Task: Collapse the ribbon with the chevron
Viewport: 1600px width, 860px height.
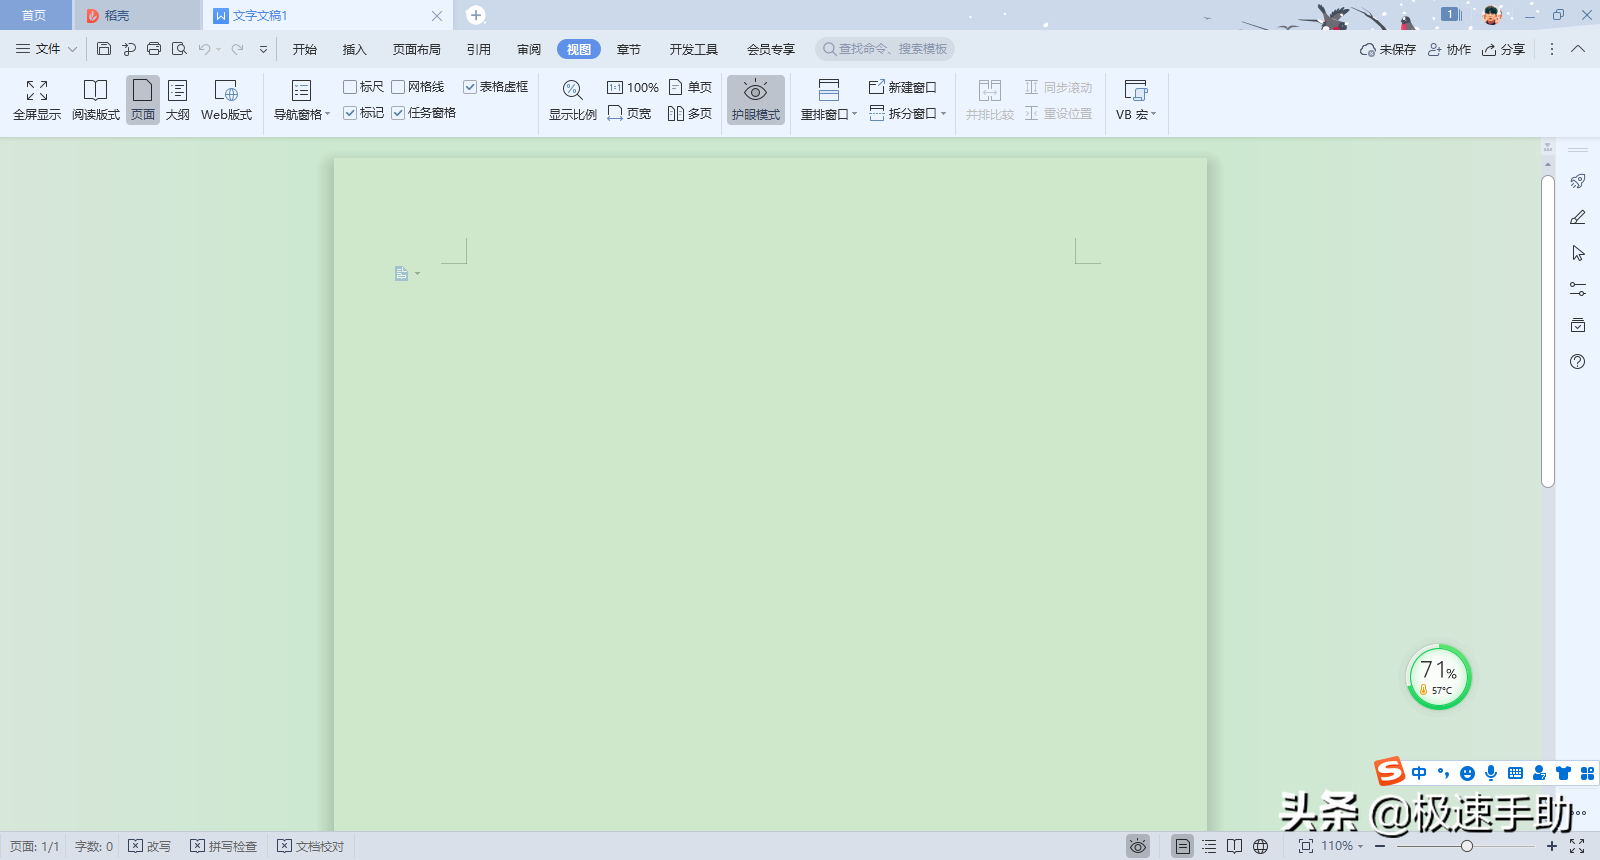Action: (1578, 49)
